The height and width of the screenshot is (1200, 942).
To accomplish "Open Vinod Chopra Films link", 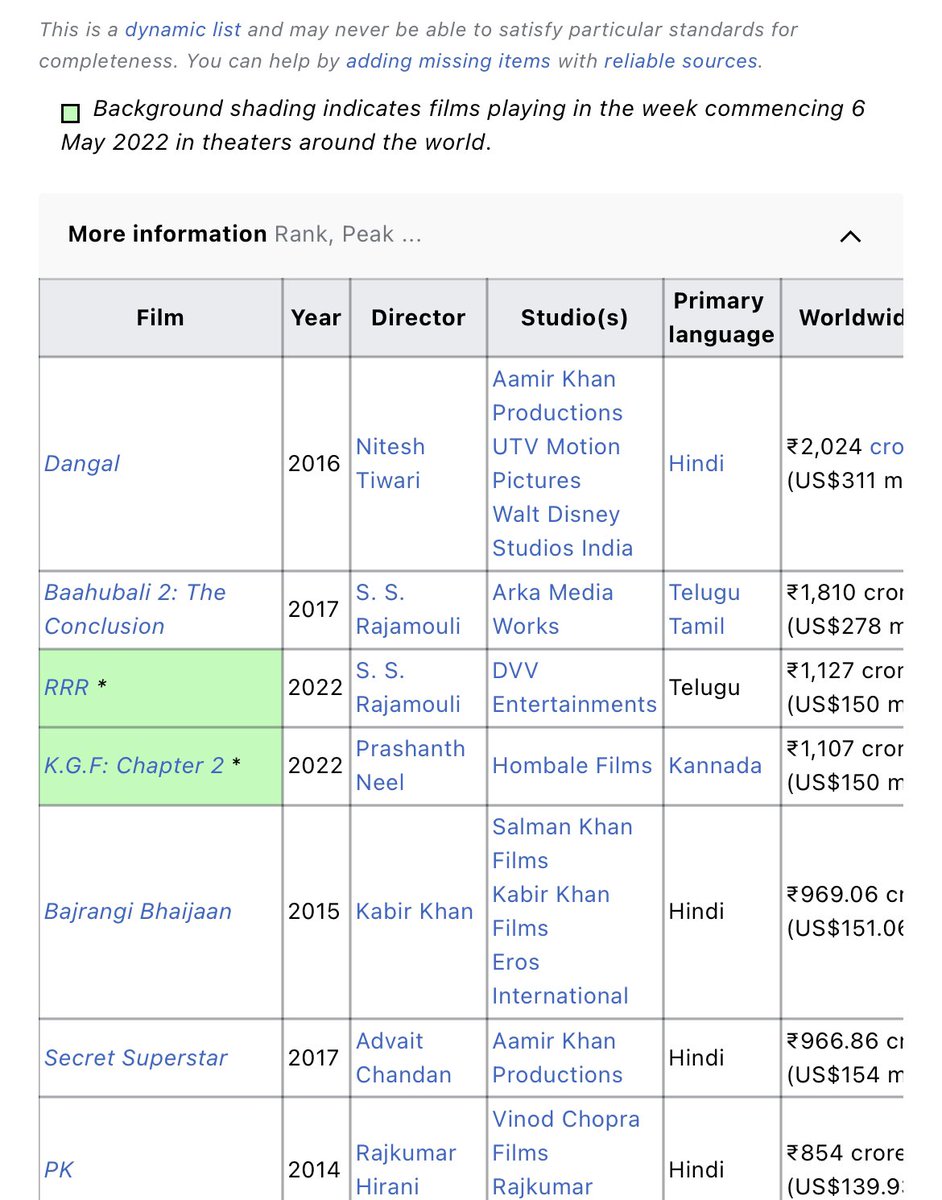I will click(566, 1136).
